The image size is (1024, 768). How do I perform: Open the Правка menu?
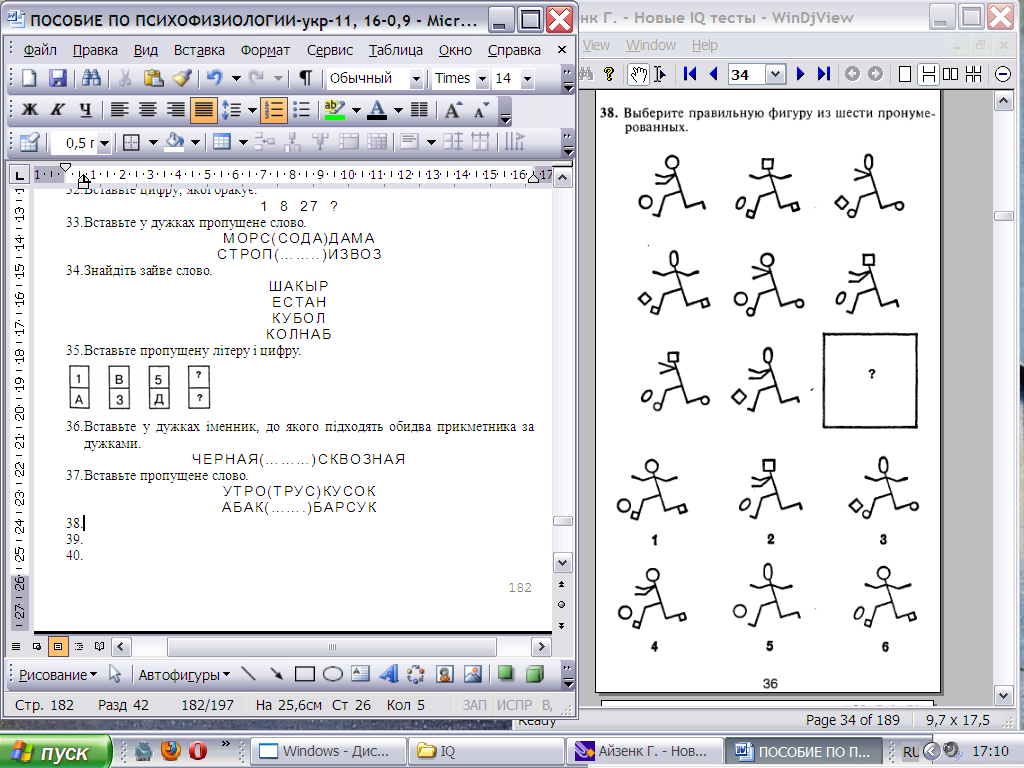(95, 50)
